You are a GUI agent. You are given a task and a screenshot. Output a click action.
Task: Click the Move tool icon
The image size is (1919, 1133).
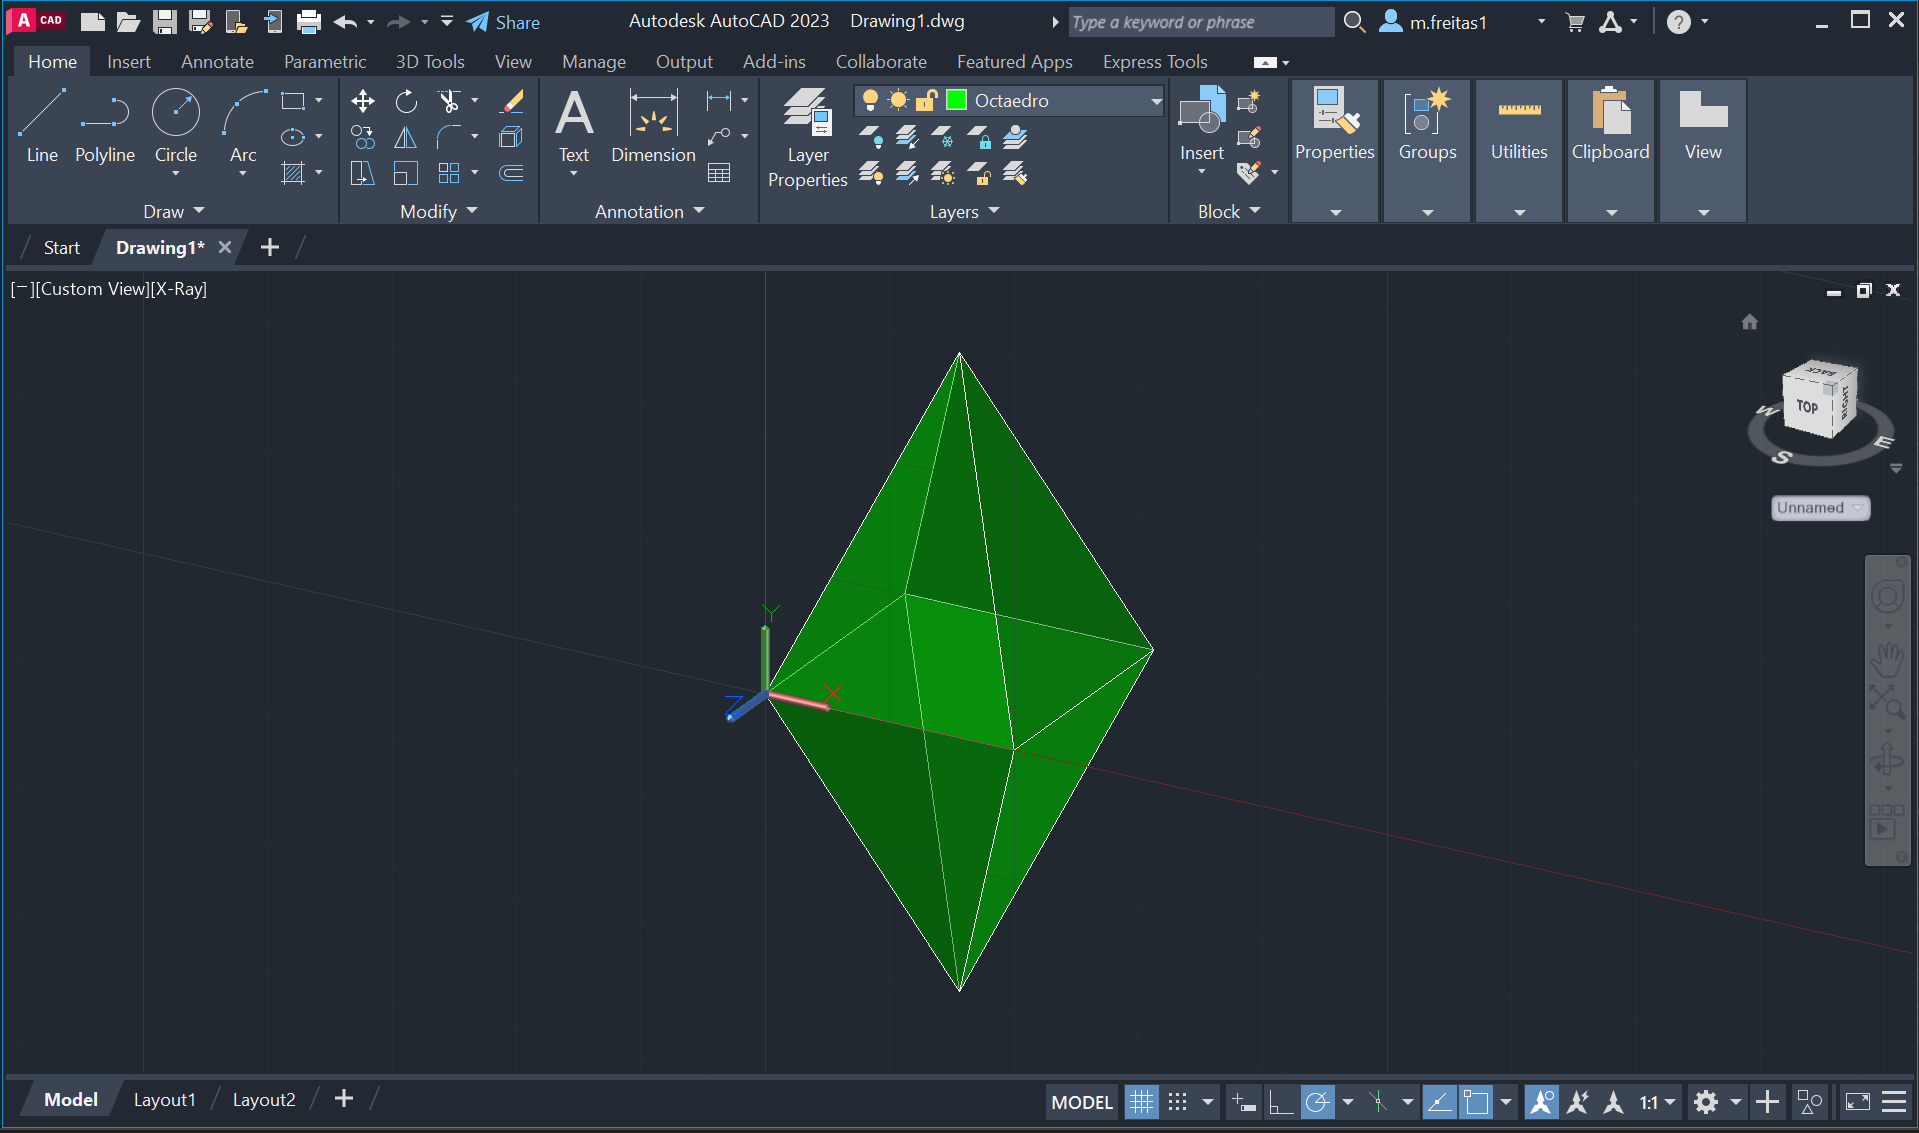(x=363, y=101)
